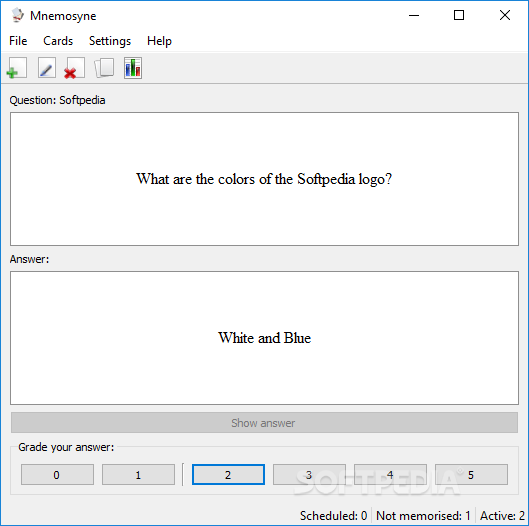
Task: Open the Settings menu
Action: 110,41
